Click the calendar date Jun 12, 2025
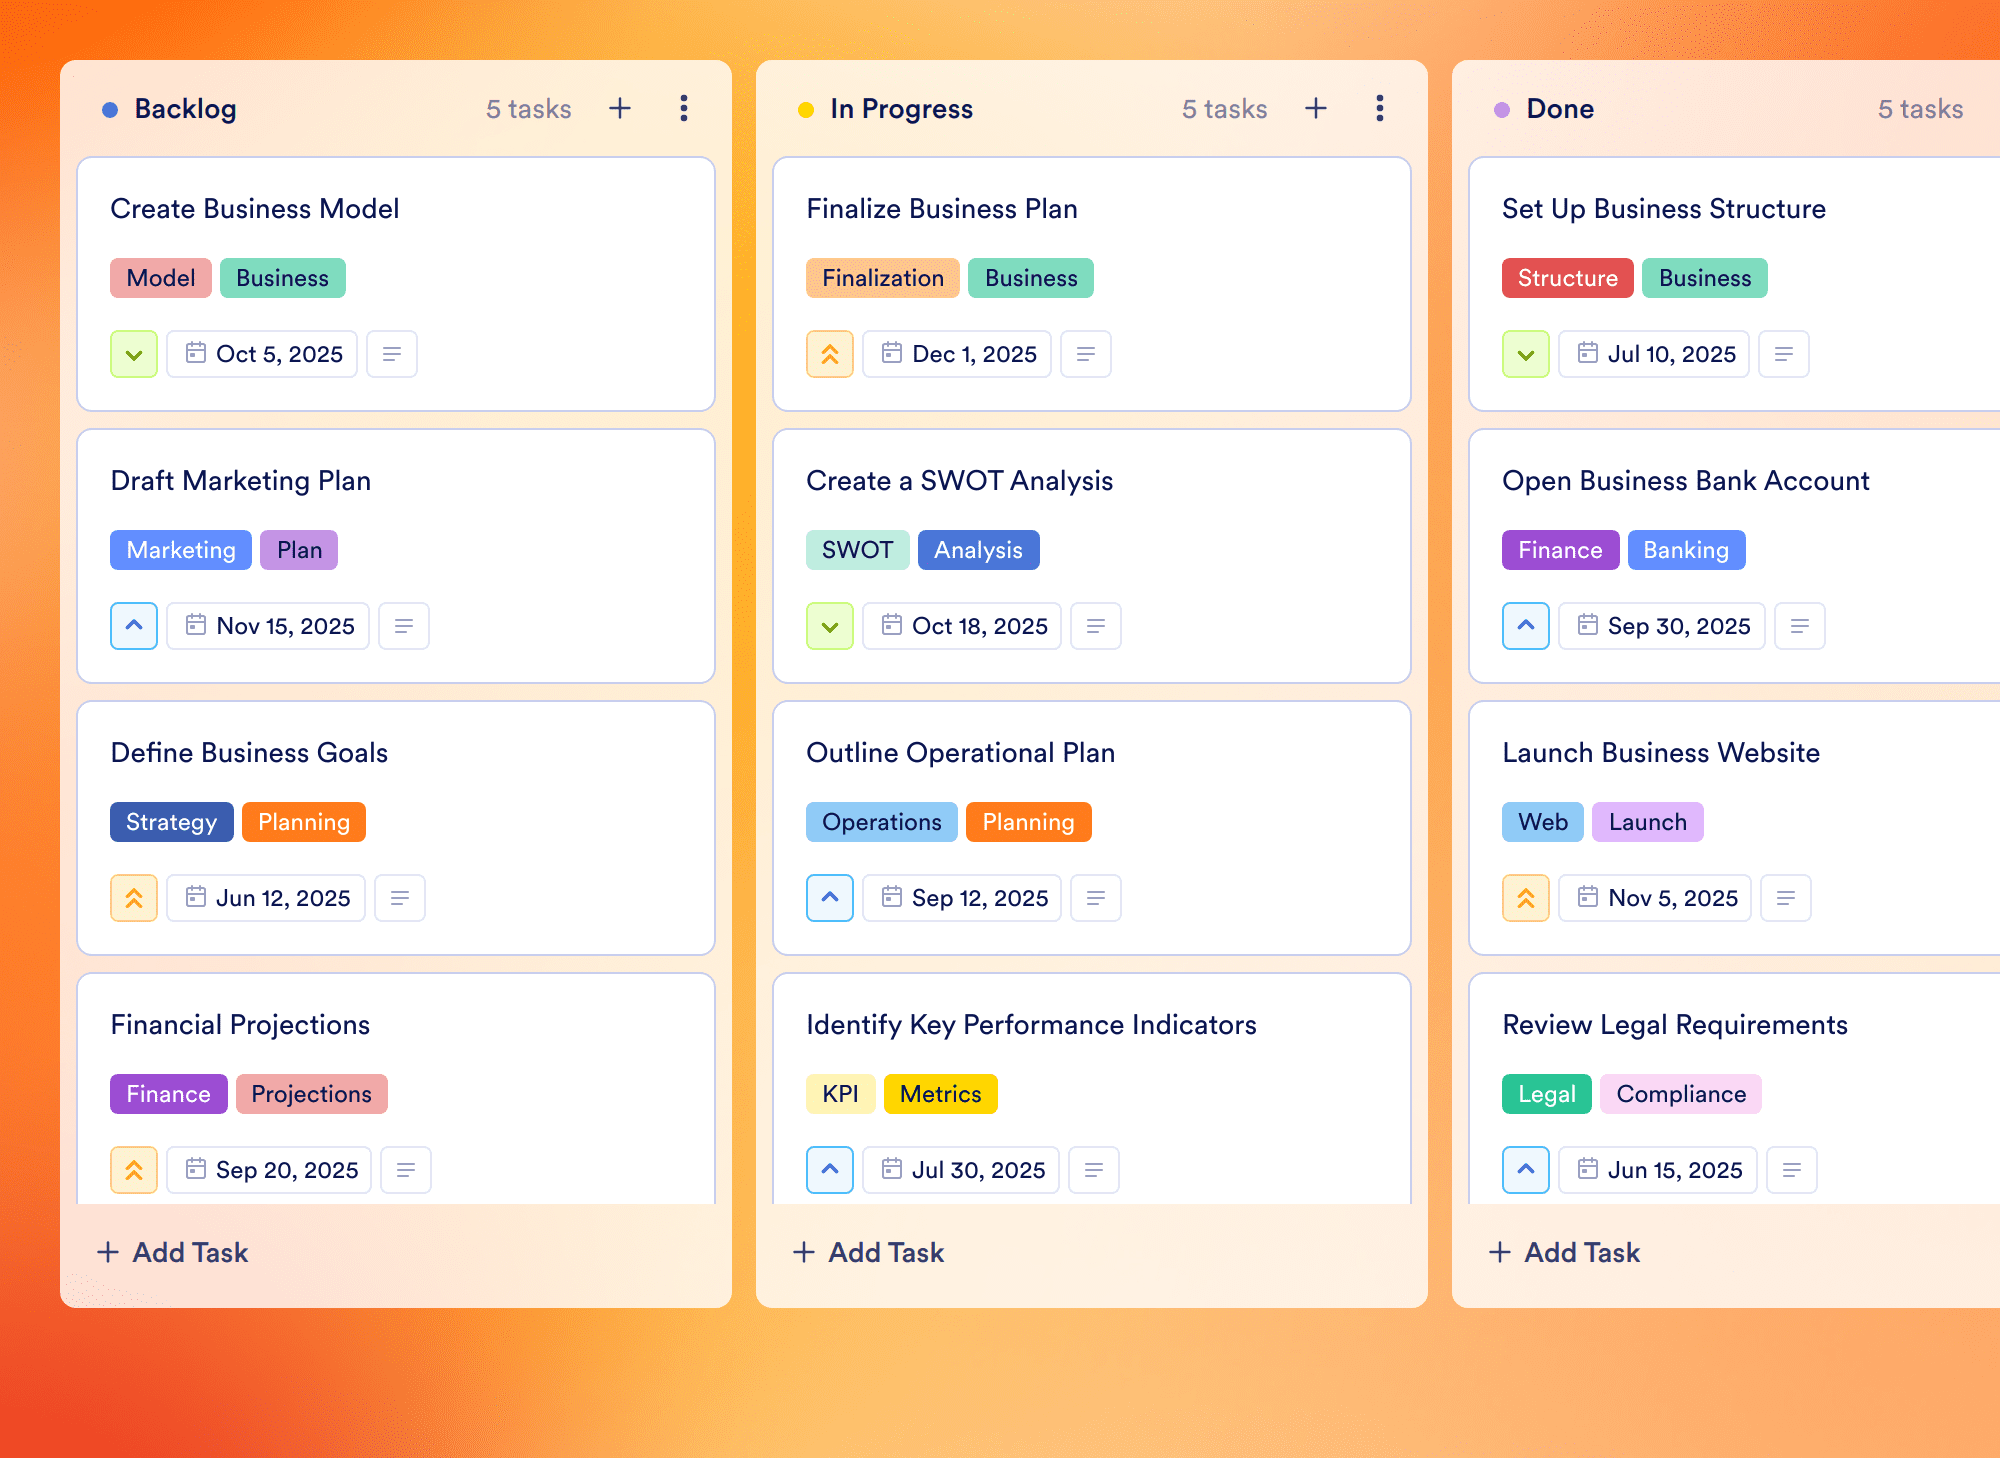2000x1458 pixels. [x=266, y=898]
